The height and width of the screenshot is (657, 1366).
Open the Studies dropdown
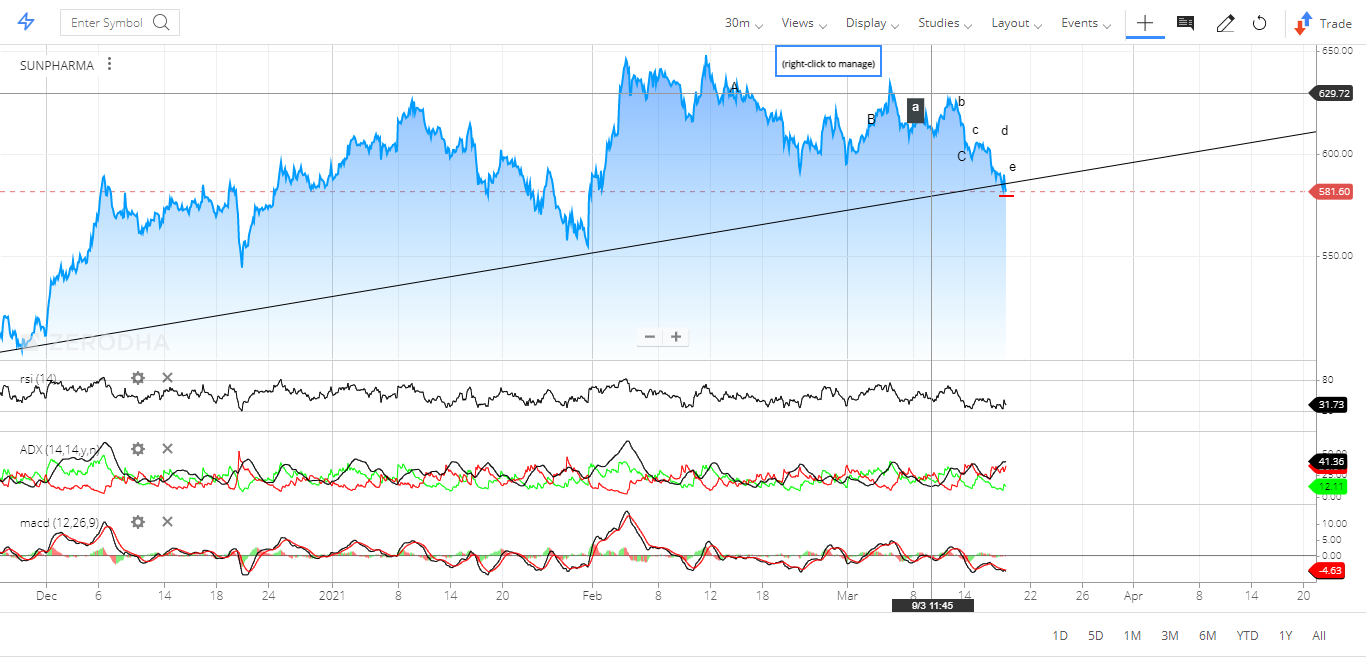[x=945, y=23]
